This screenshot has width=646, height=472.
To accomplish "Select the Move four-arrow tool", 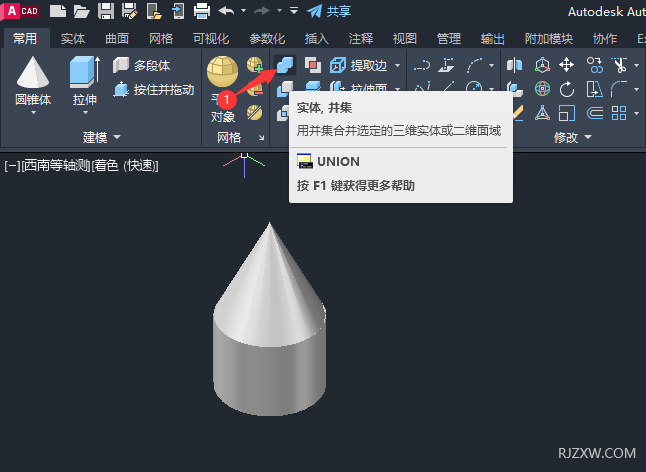I will [x=566, y=65].
